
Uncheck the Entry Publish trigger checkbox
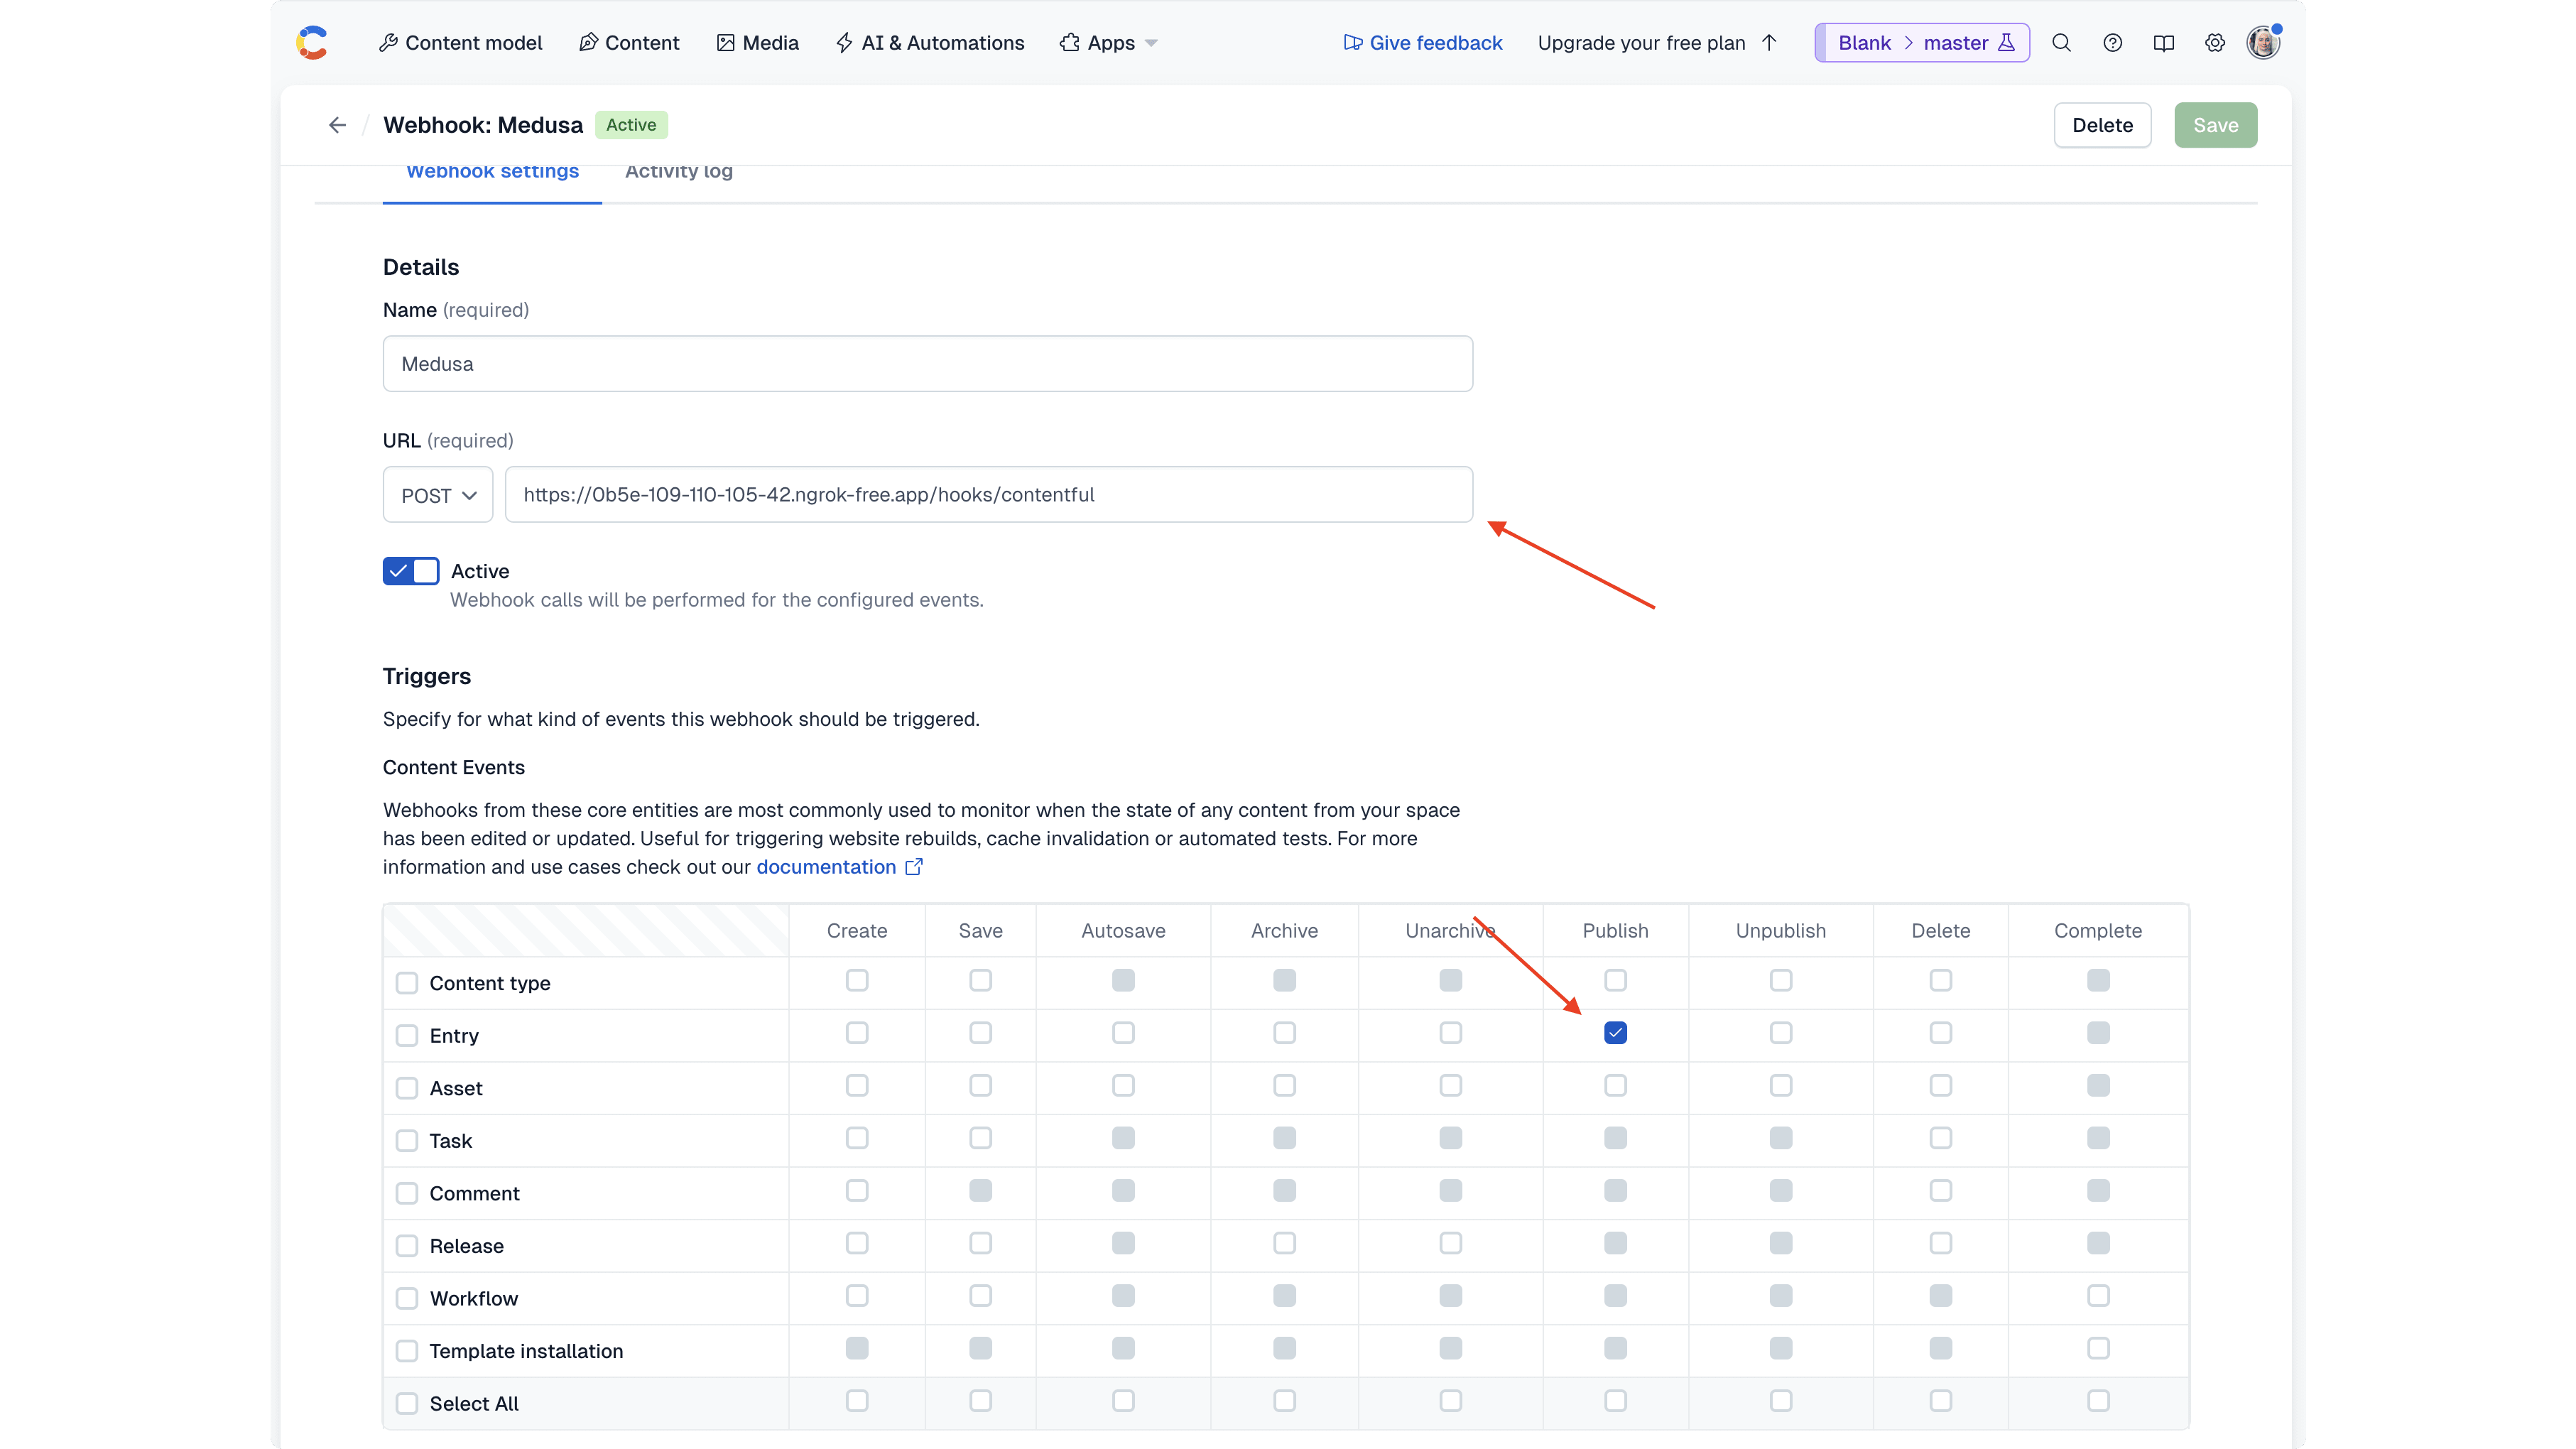[x=1615, y=1033]
